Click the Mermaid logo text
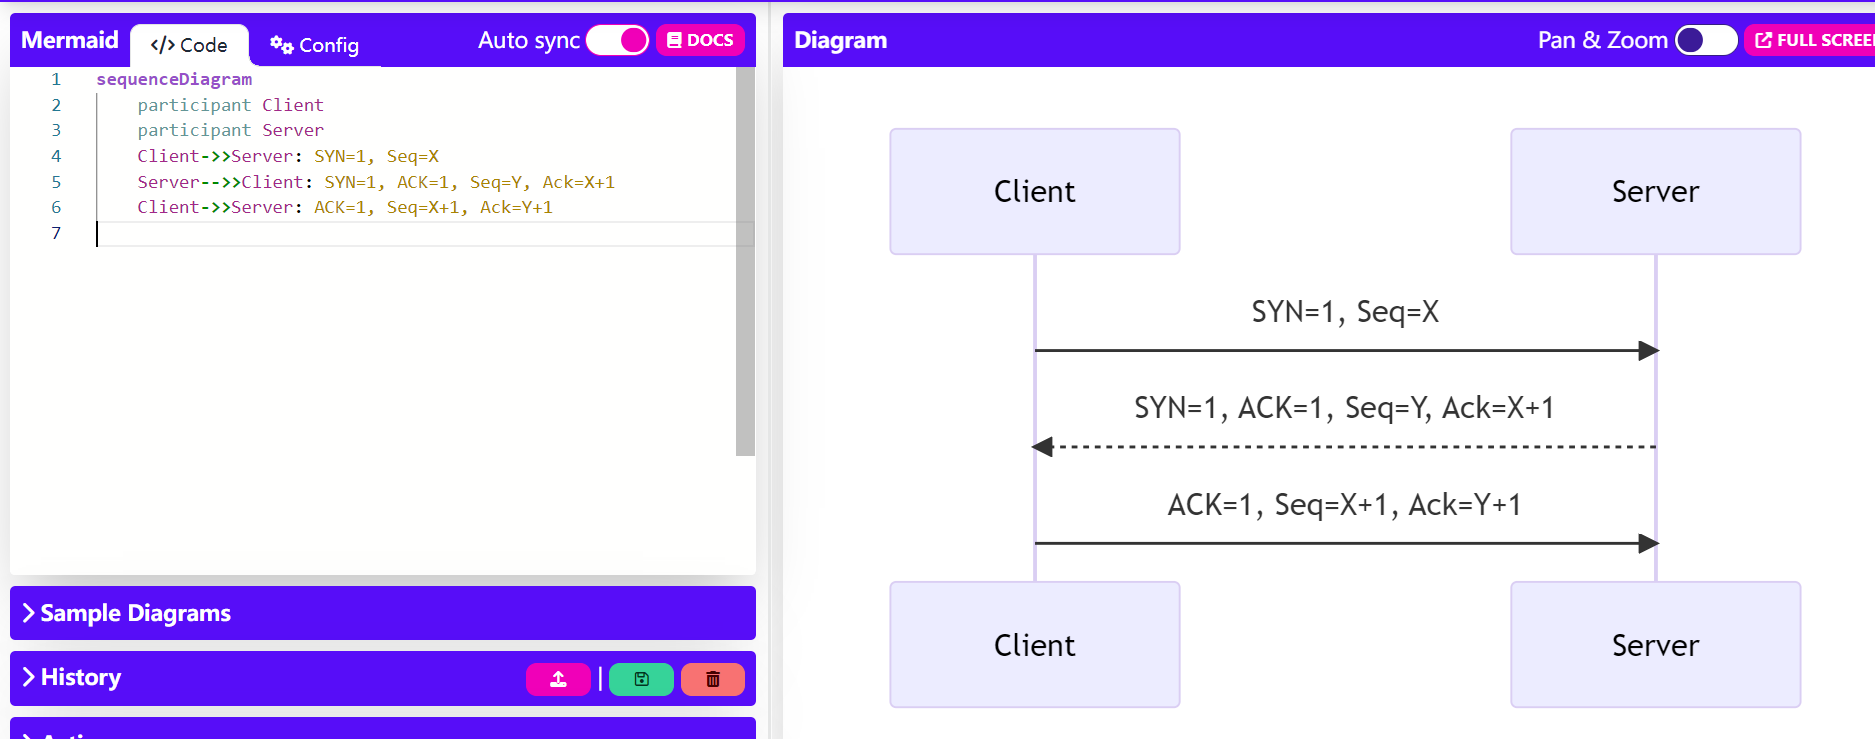 [70, 40]
